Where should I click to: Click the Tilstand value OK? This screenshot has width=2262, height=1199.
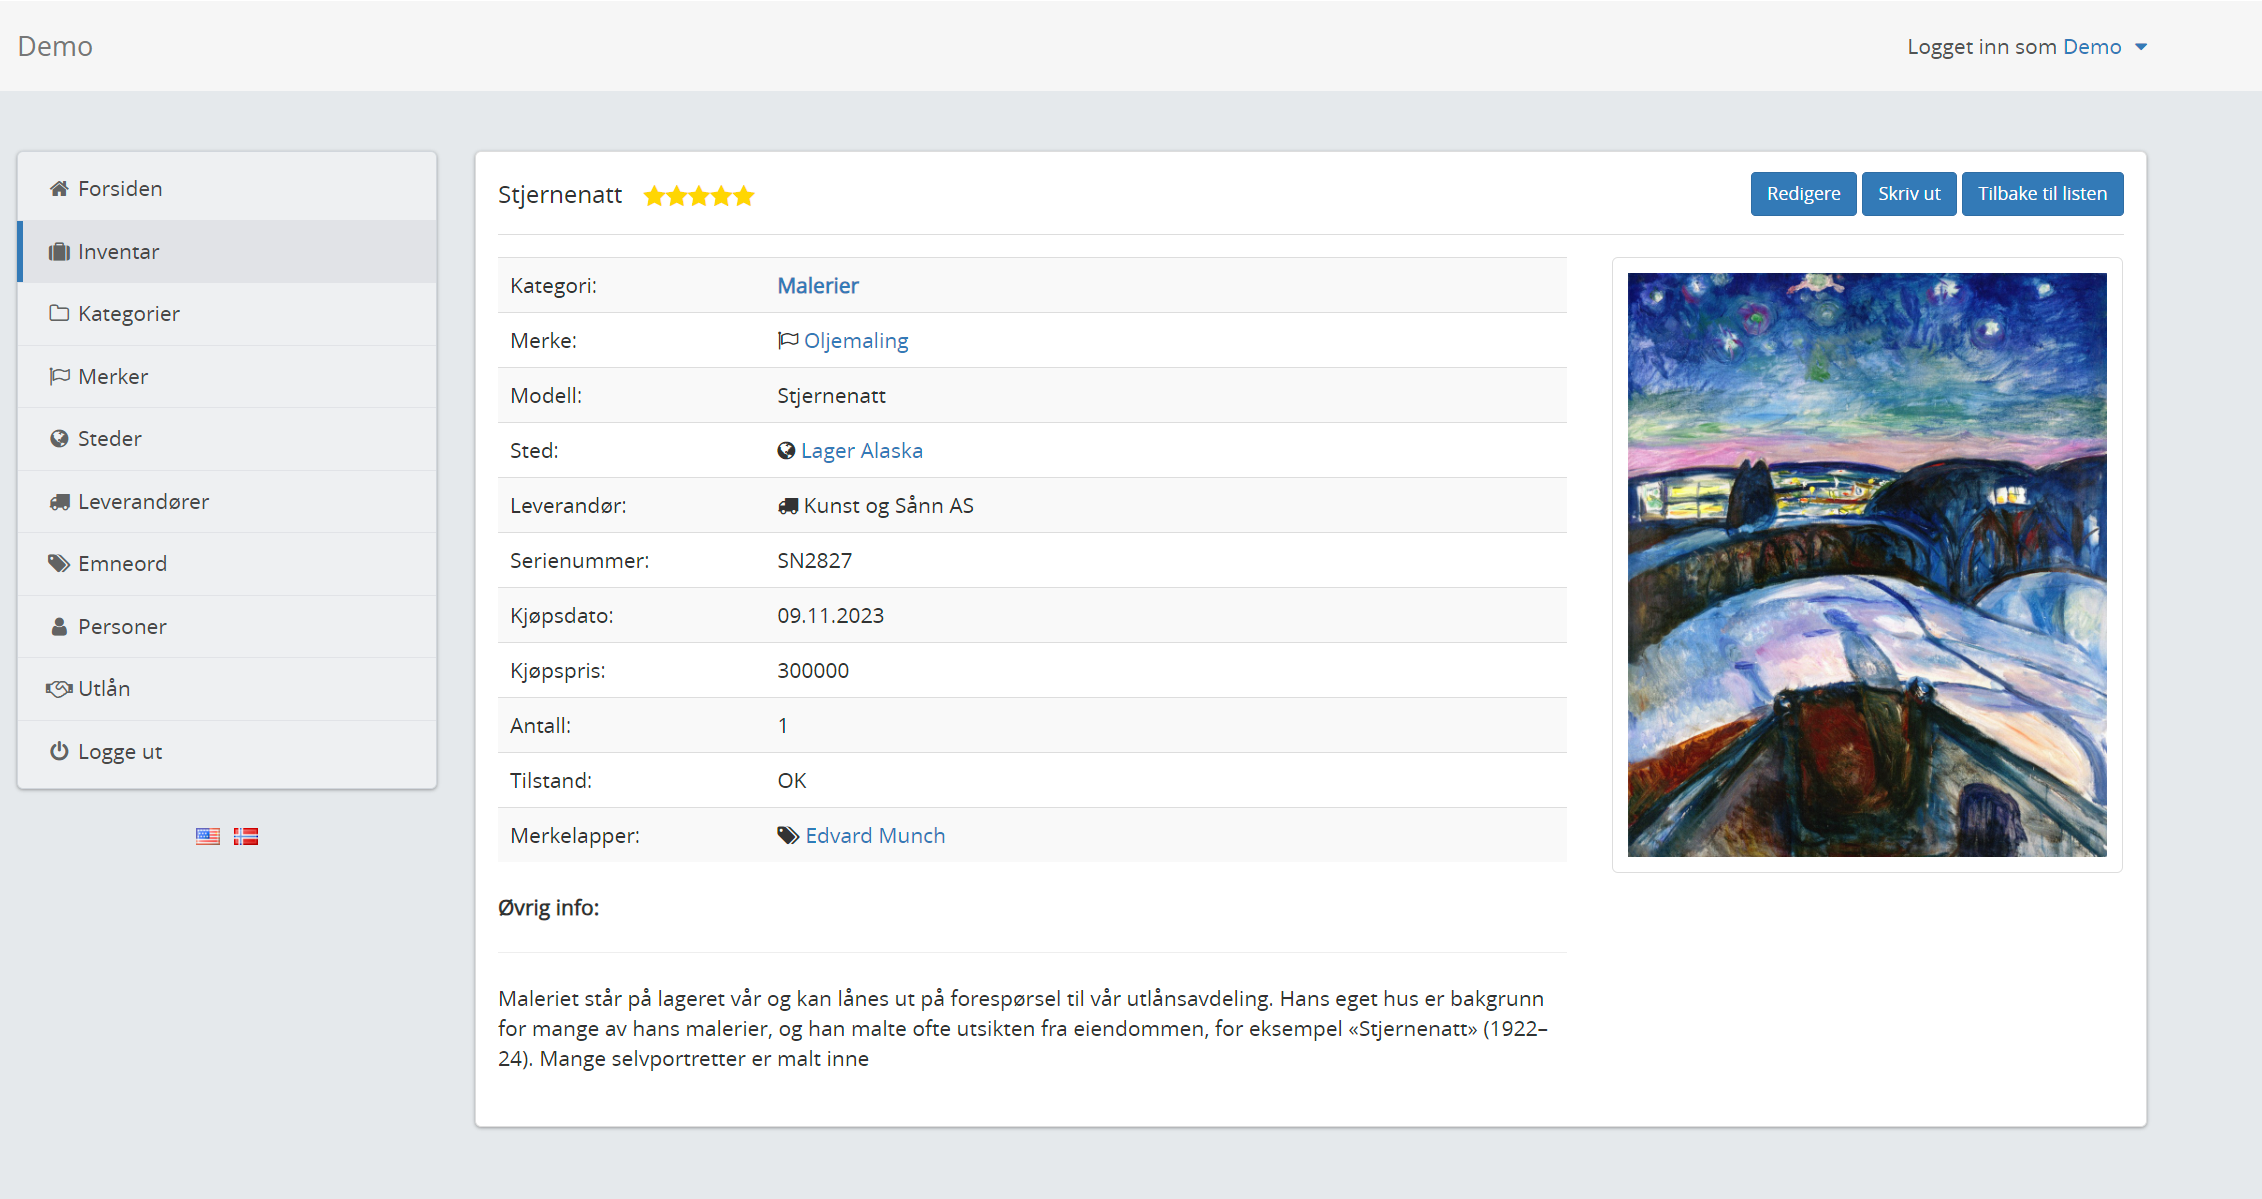coord(792,781)
